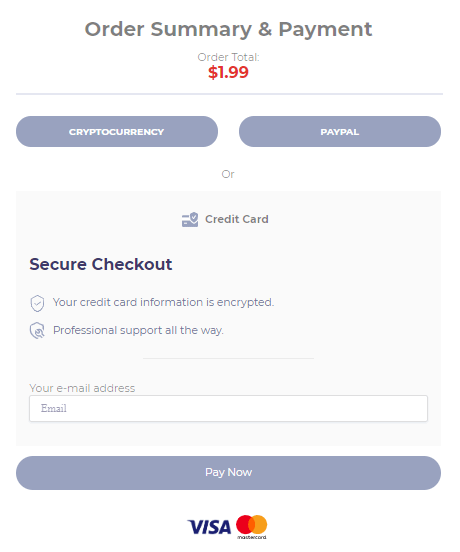This screenshot has height=552, width=460.
Task: Select the Credit Card label
Action: pos(237,219)
